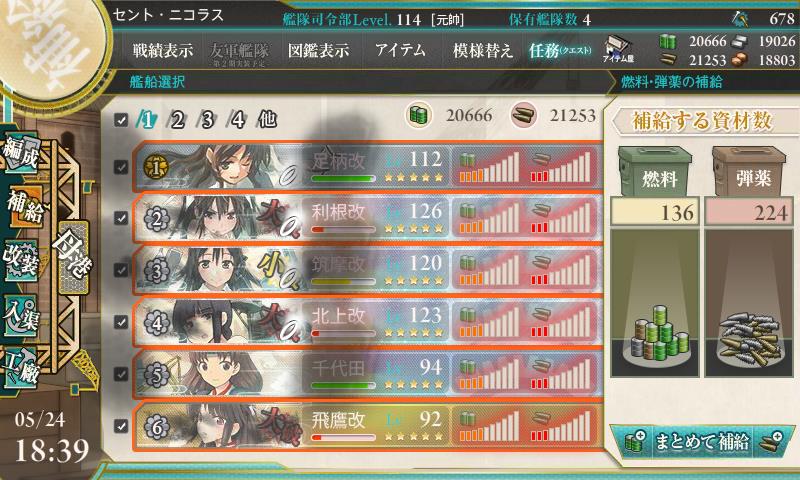Go to the 入渠 docking icon

[21, 315]
